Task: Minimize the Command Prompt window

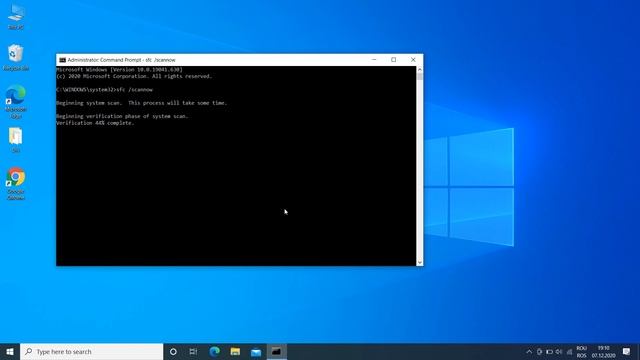Action: [x=374, y=60]
